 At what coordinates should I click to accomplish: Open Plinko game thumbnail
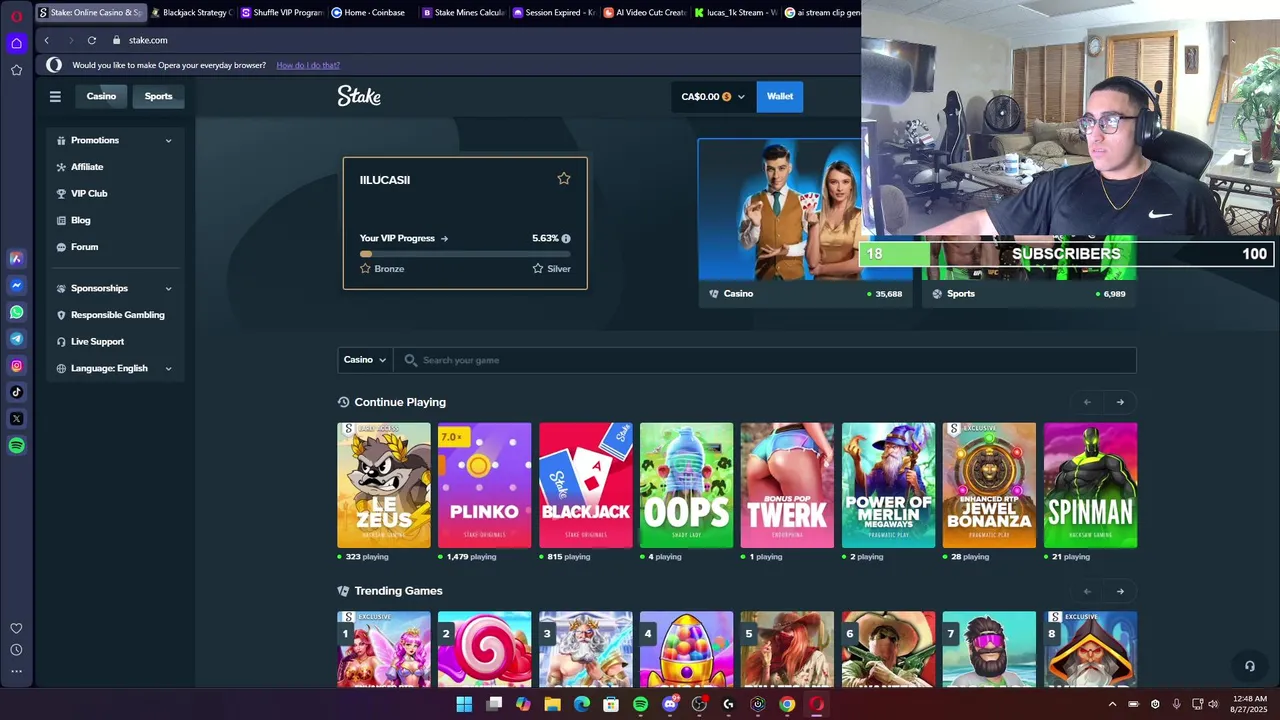485,485
